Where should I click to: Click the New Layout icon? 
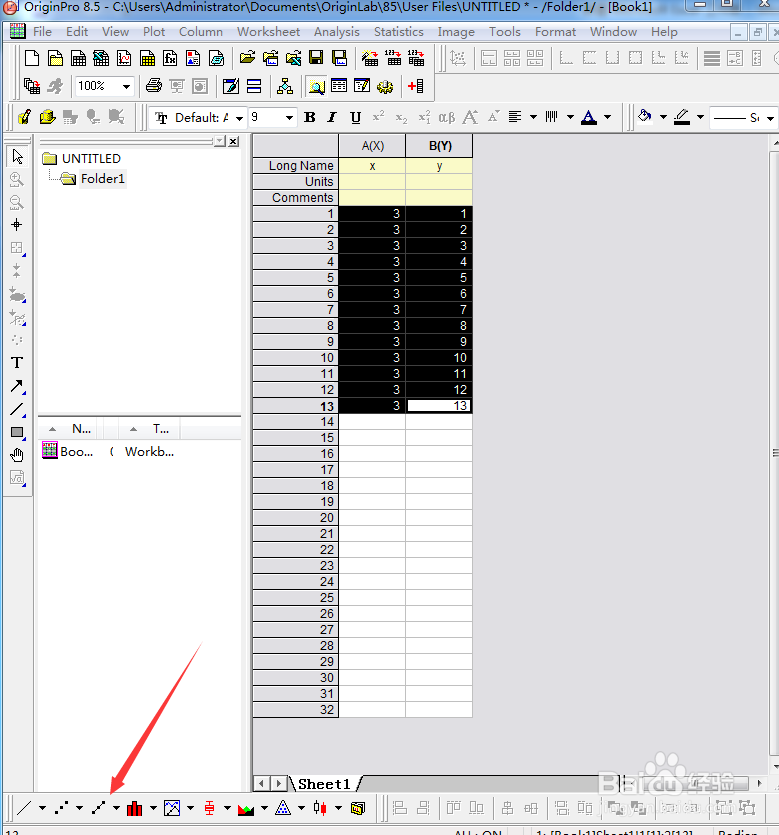coord(193,58)
